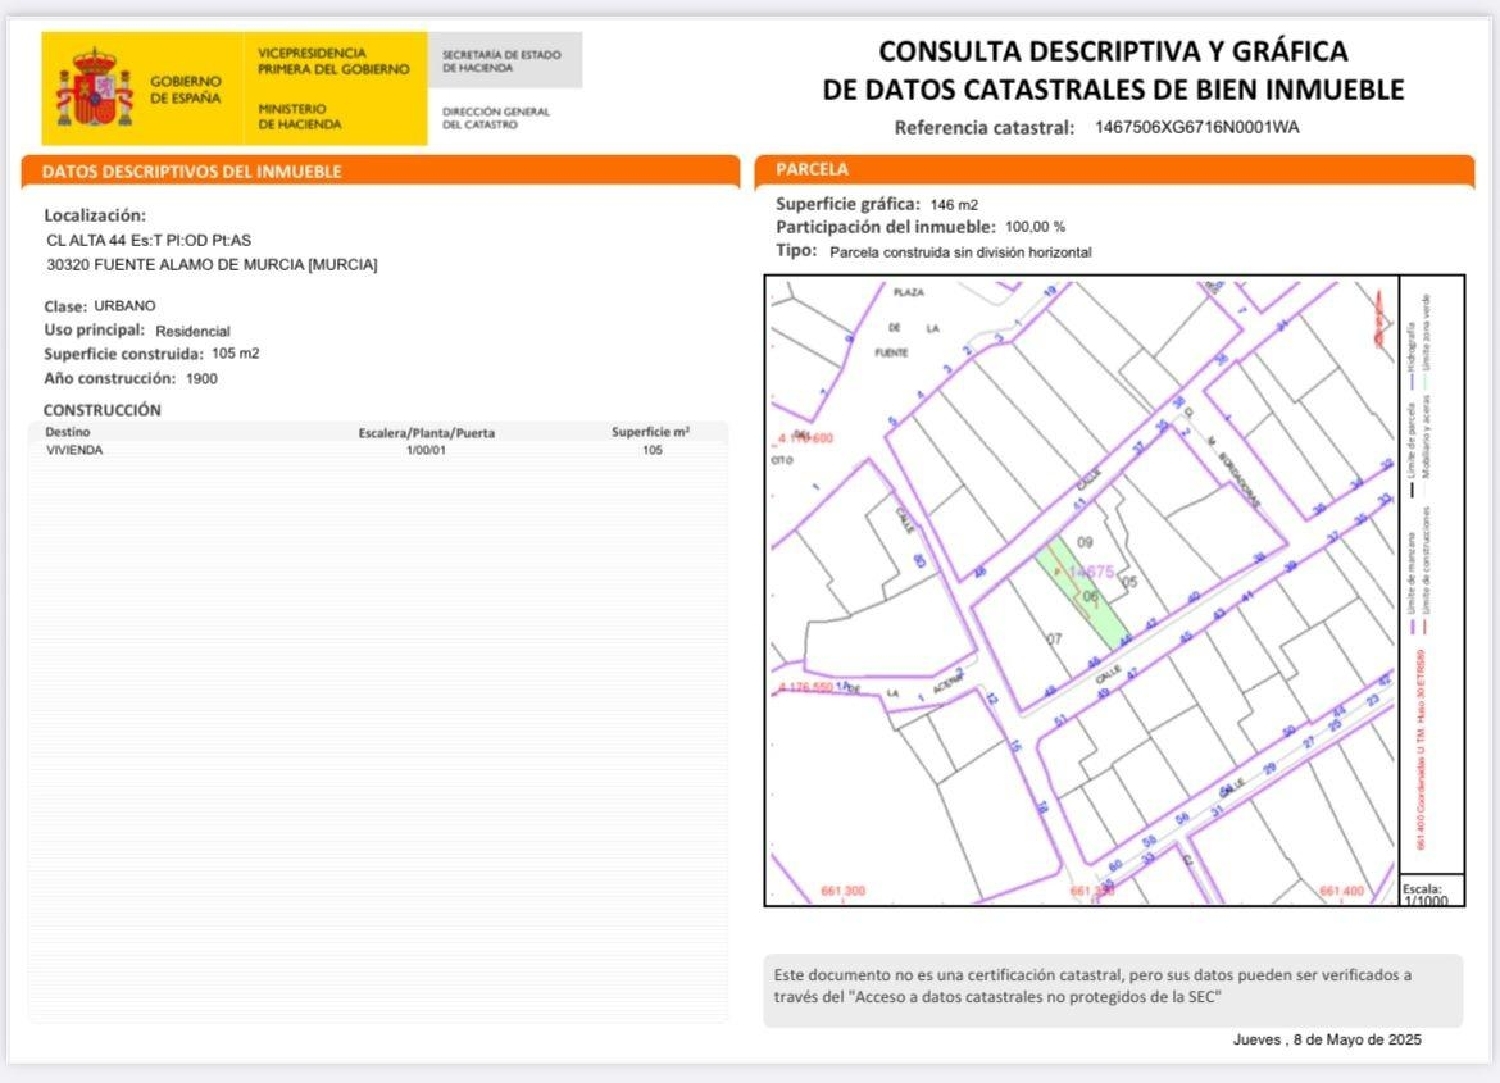Select address 'CL ALTA 44 Es:T Pl:OD Pt:AS'
The height and width of the screenshot is (1083, 1500).
coord(149,241)
